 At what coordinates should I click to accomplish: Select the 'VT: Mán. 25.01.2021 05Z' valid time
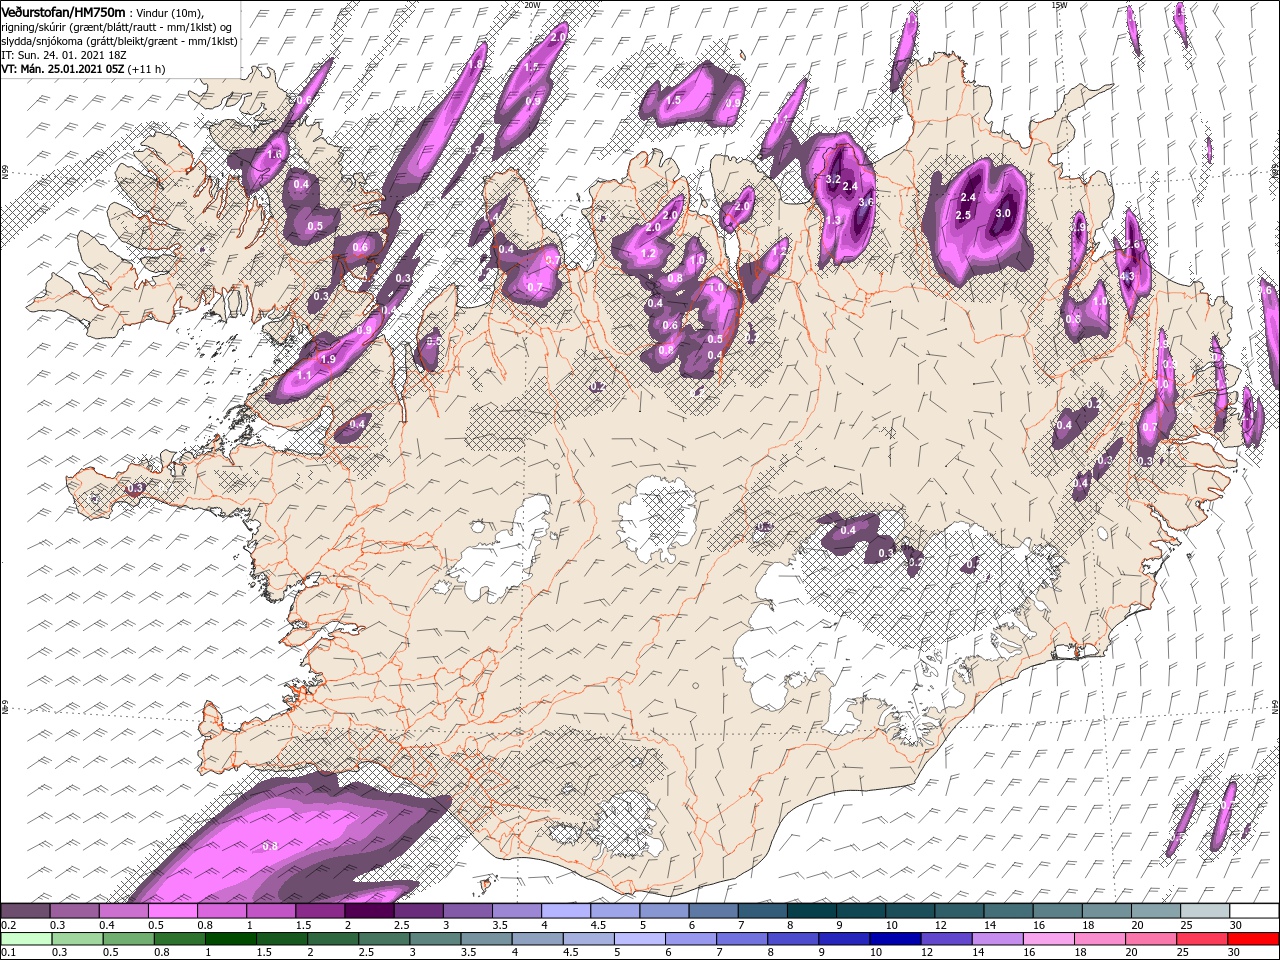click(61, 69)
